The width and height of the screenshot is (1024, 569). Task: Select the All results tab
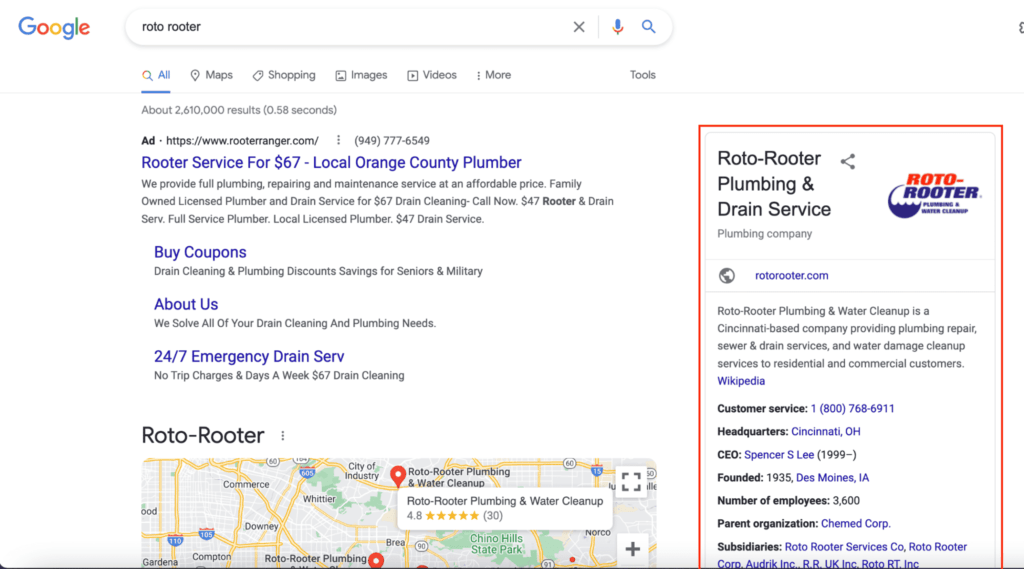[156, 75]
